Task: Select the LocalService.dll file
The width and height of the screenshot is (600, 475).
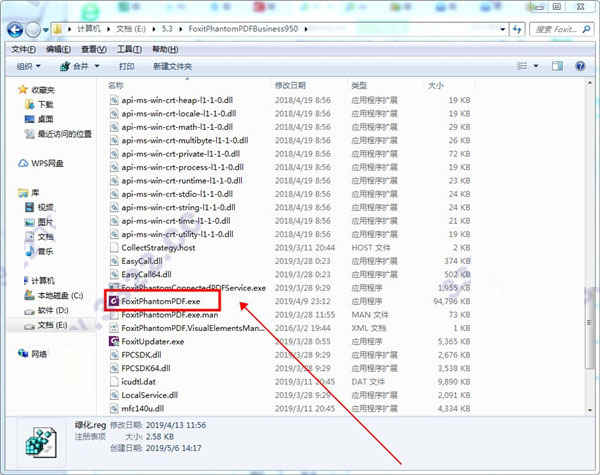Action: [149, 395]
